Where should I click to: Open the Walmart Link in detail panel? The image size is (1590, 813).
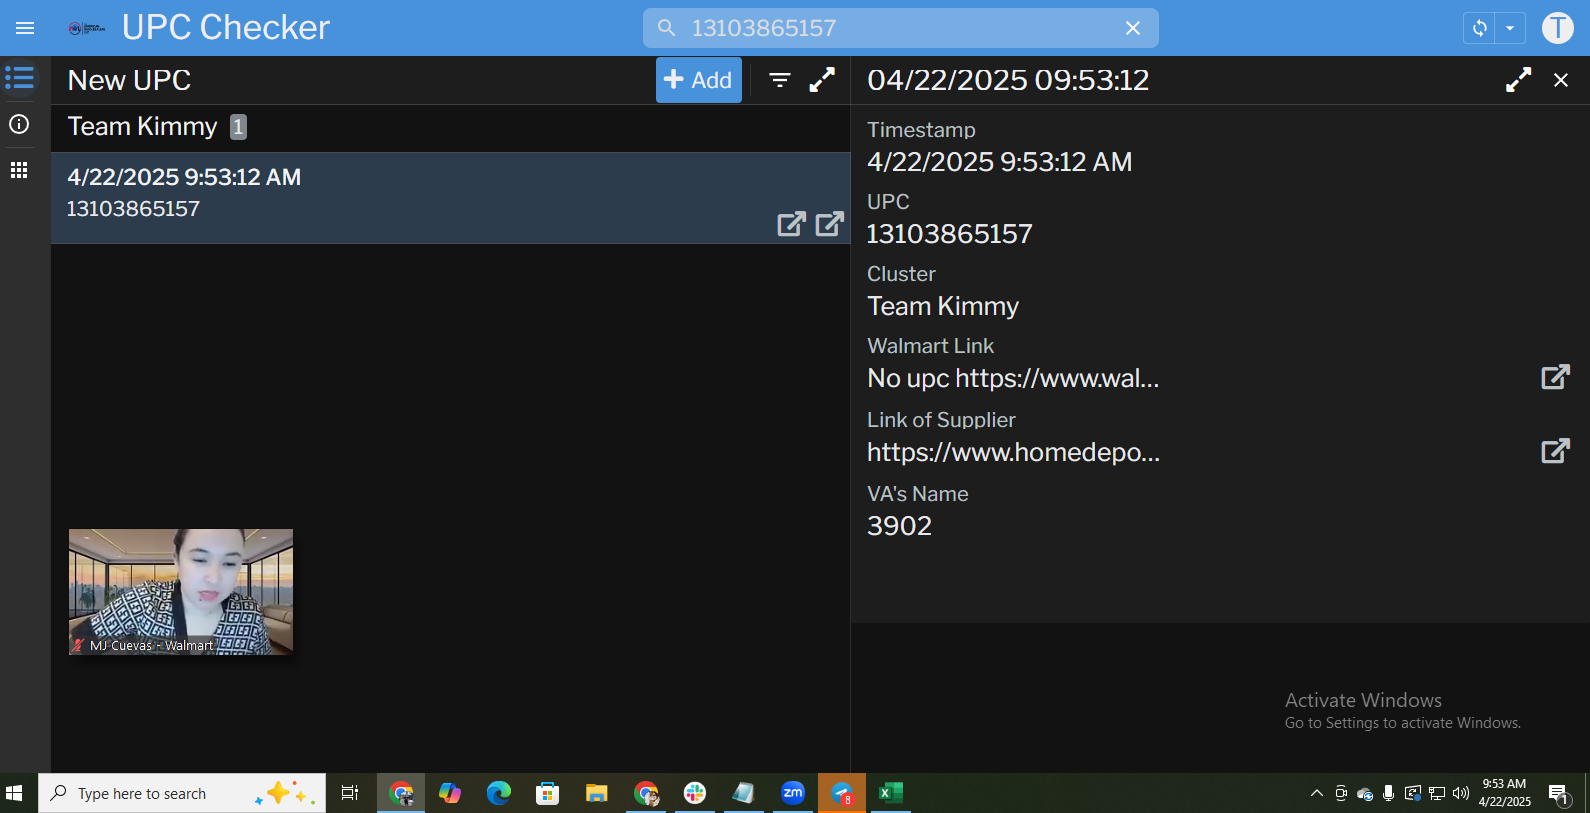[x=1555, y=377]
